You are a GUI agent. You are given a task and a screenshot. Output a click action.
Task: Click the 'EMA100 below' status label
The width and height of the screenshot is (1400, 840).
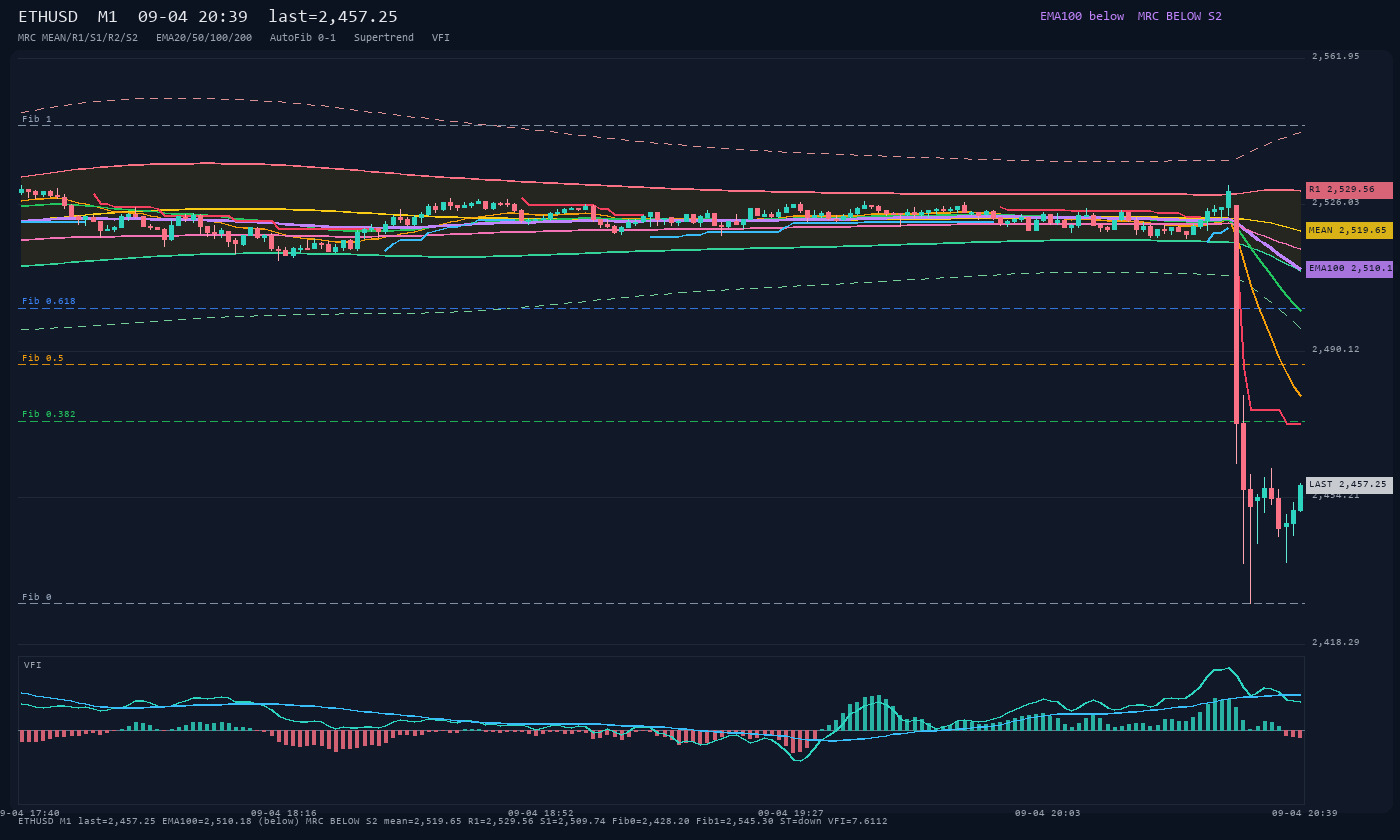[1082, 16]
